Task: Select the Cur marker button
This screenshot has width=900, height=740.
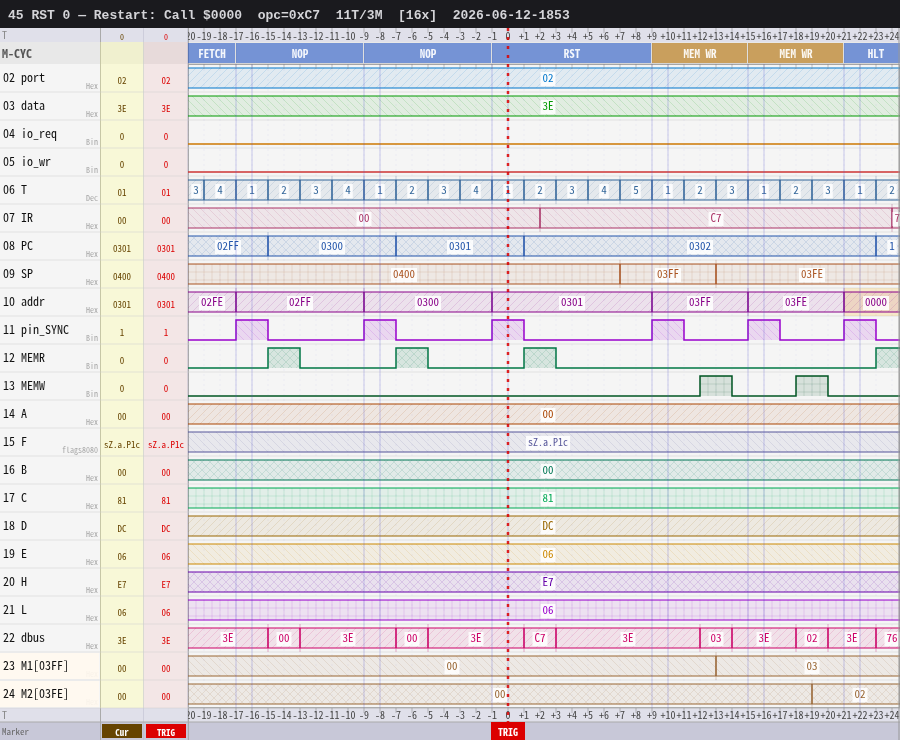Action: (122, 732)
